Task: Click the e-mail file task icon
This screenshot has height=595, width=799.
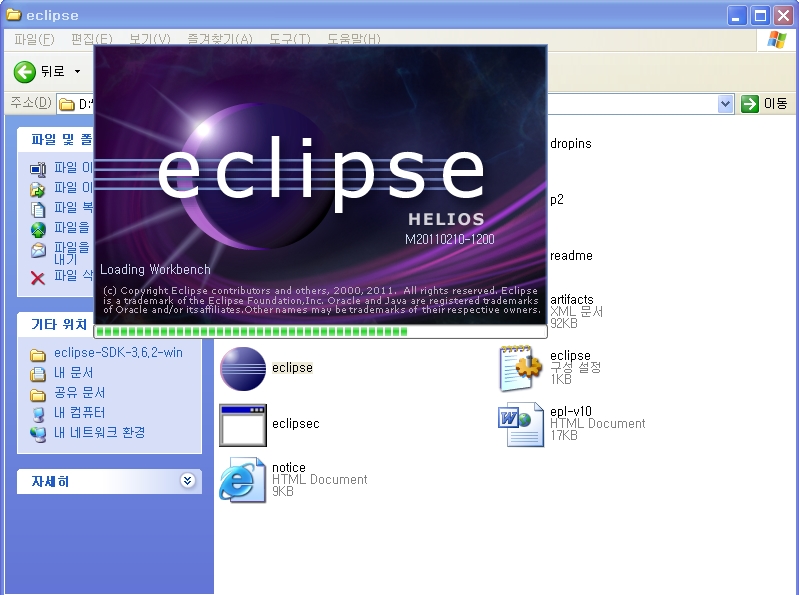Action: click(38, 251)
